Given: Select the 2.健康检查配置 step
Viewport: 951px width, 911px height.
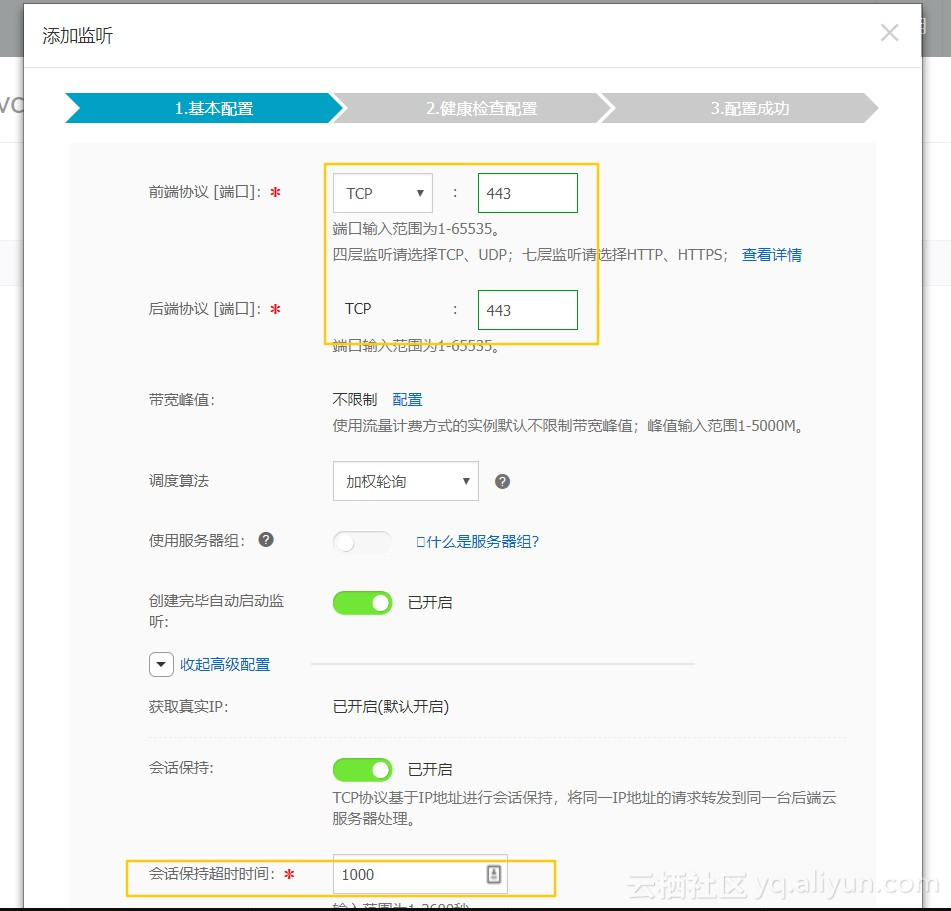Looking at the screenshot, I should pos(474,108).
